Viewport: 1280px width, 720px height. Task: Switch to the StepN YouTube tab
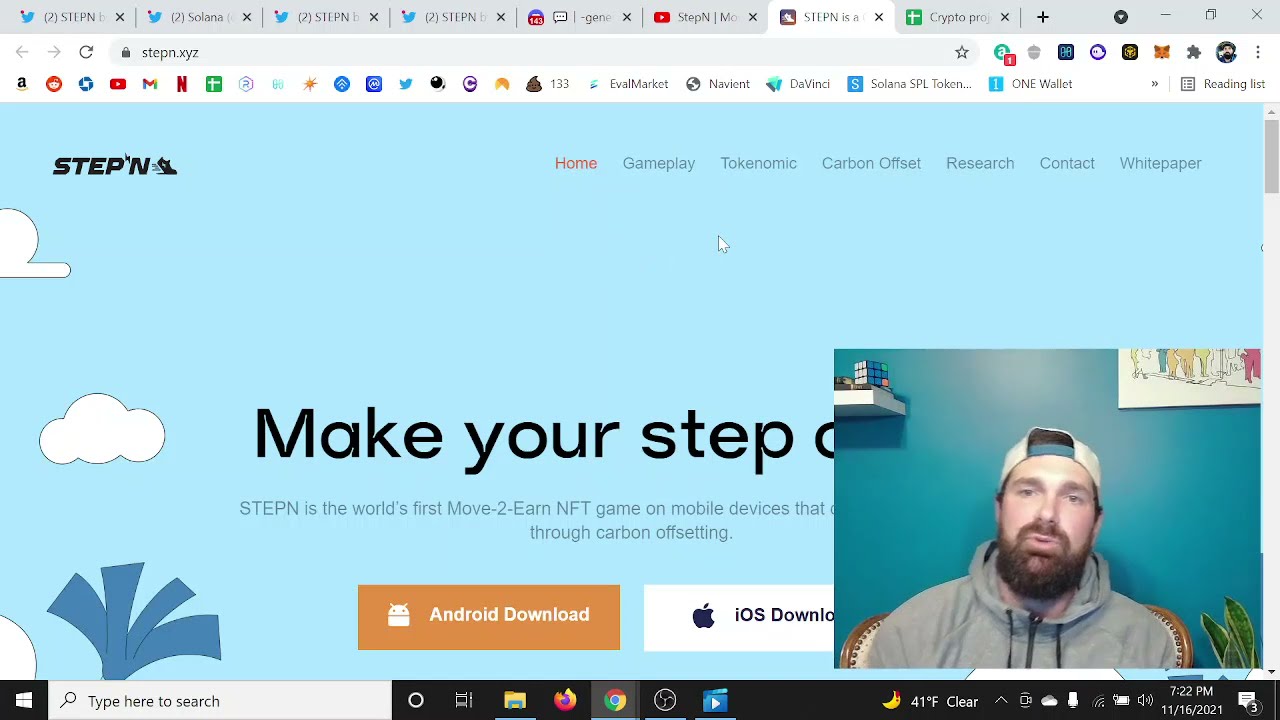tap(705, 17)
